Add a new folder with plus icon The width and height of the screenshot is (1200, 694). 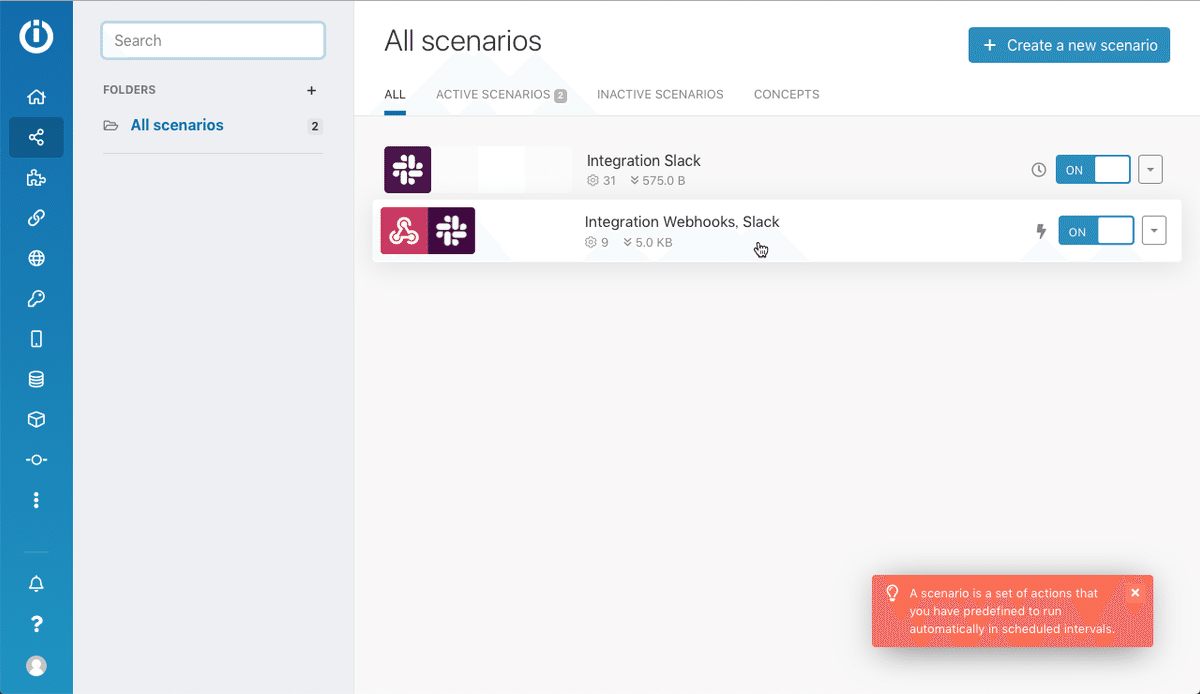coord(311,90)
